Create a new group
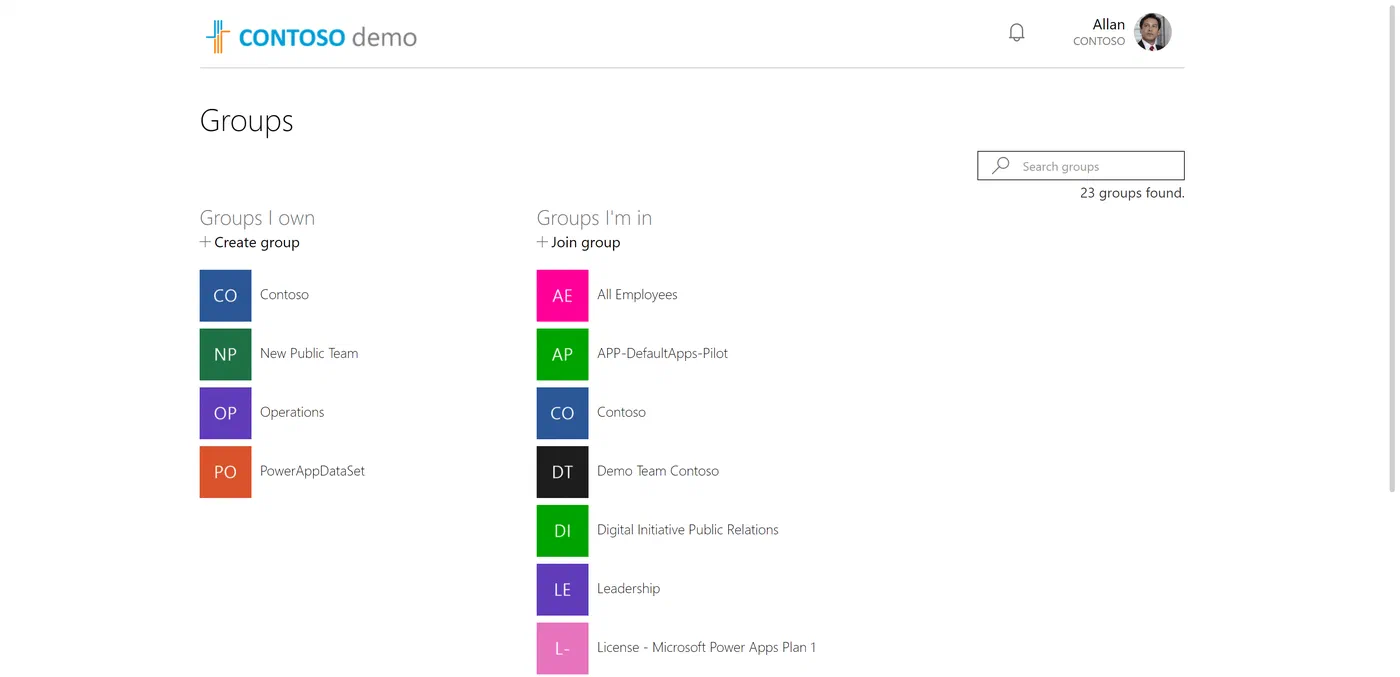 [x=250, y=242]
